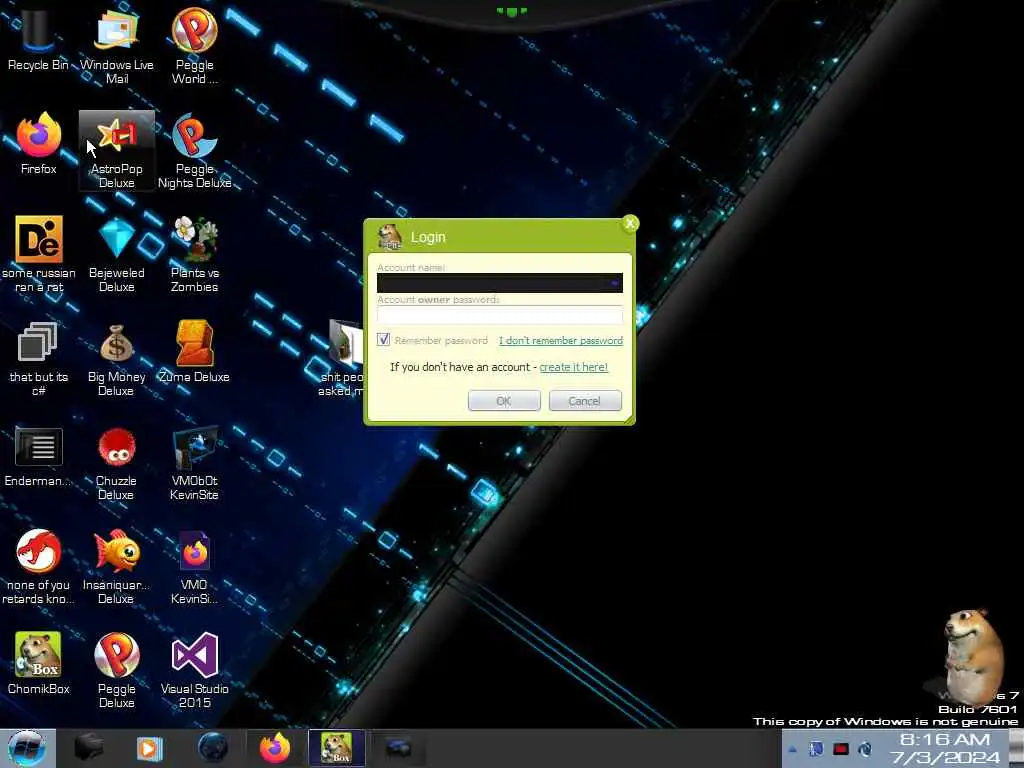Screen dimensions: 1024x768
Task: Open Peggle Nights Deluxe shortcut
Action: coord(195,150)
